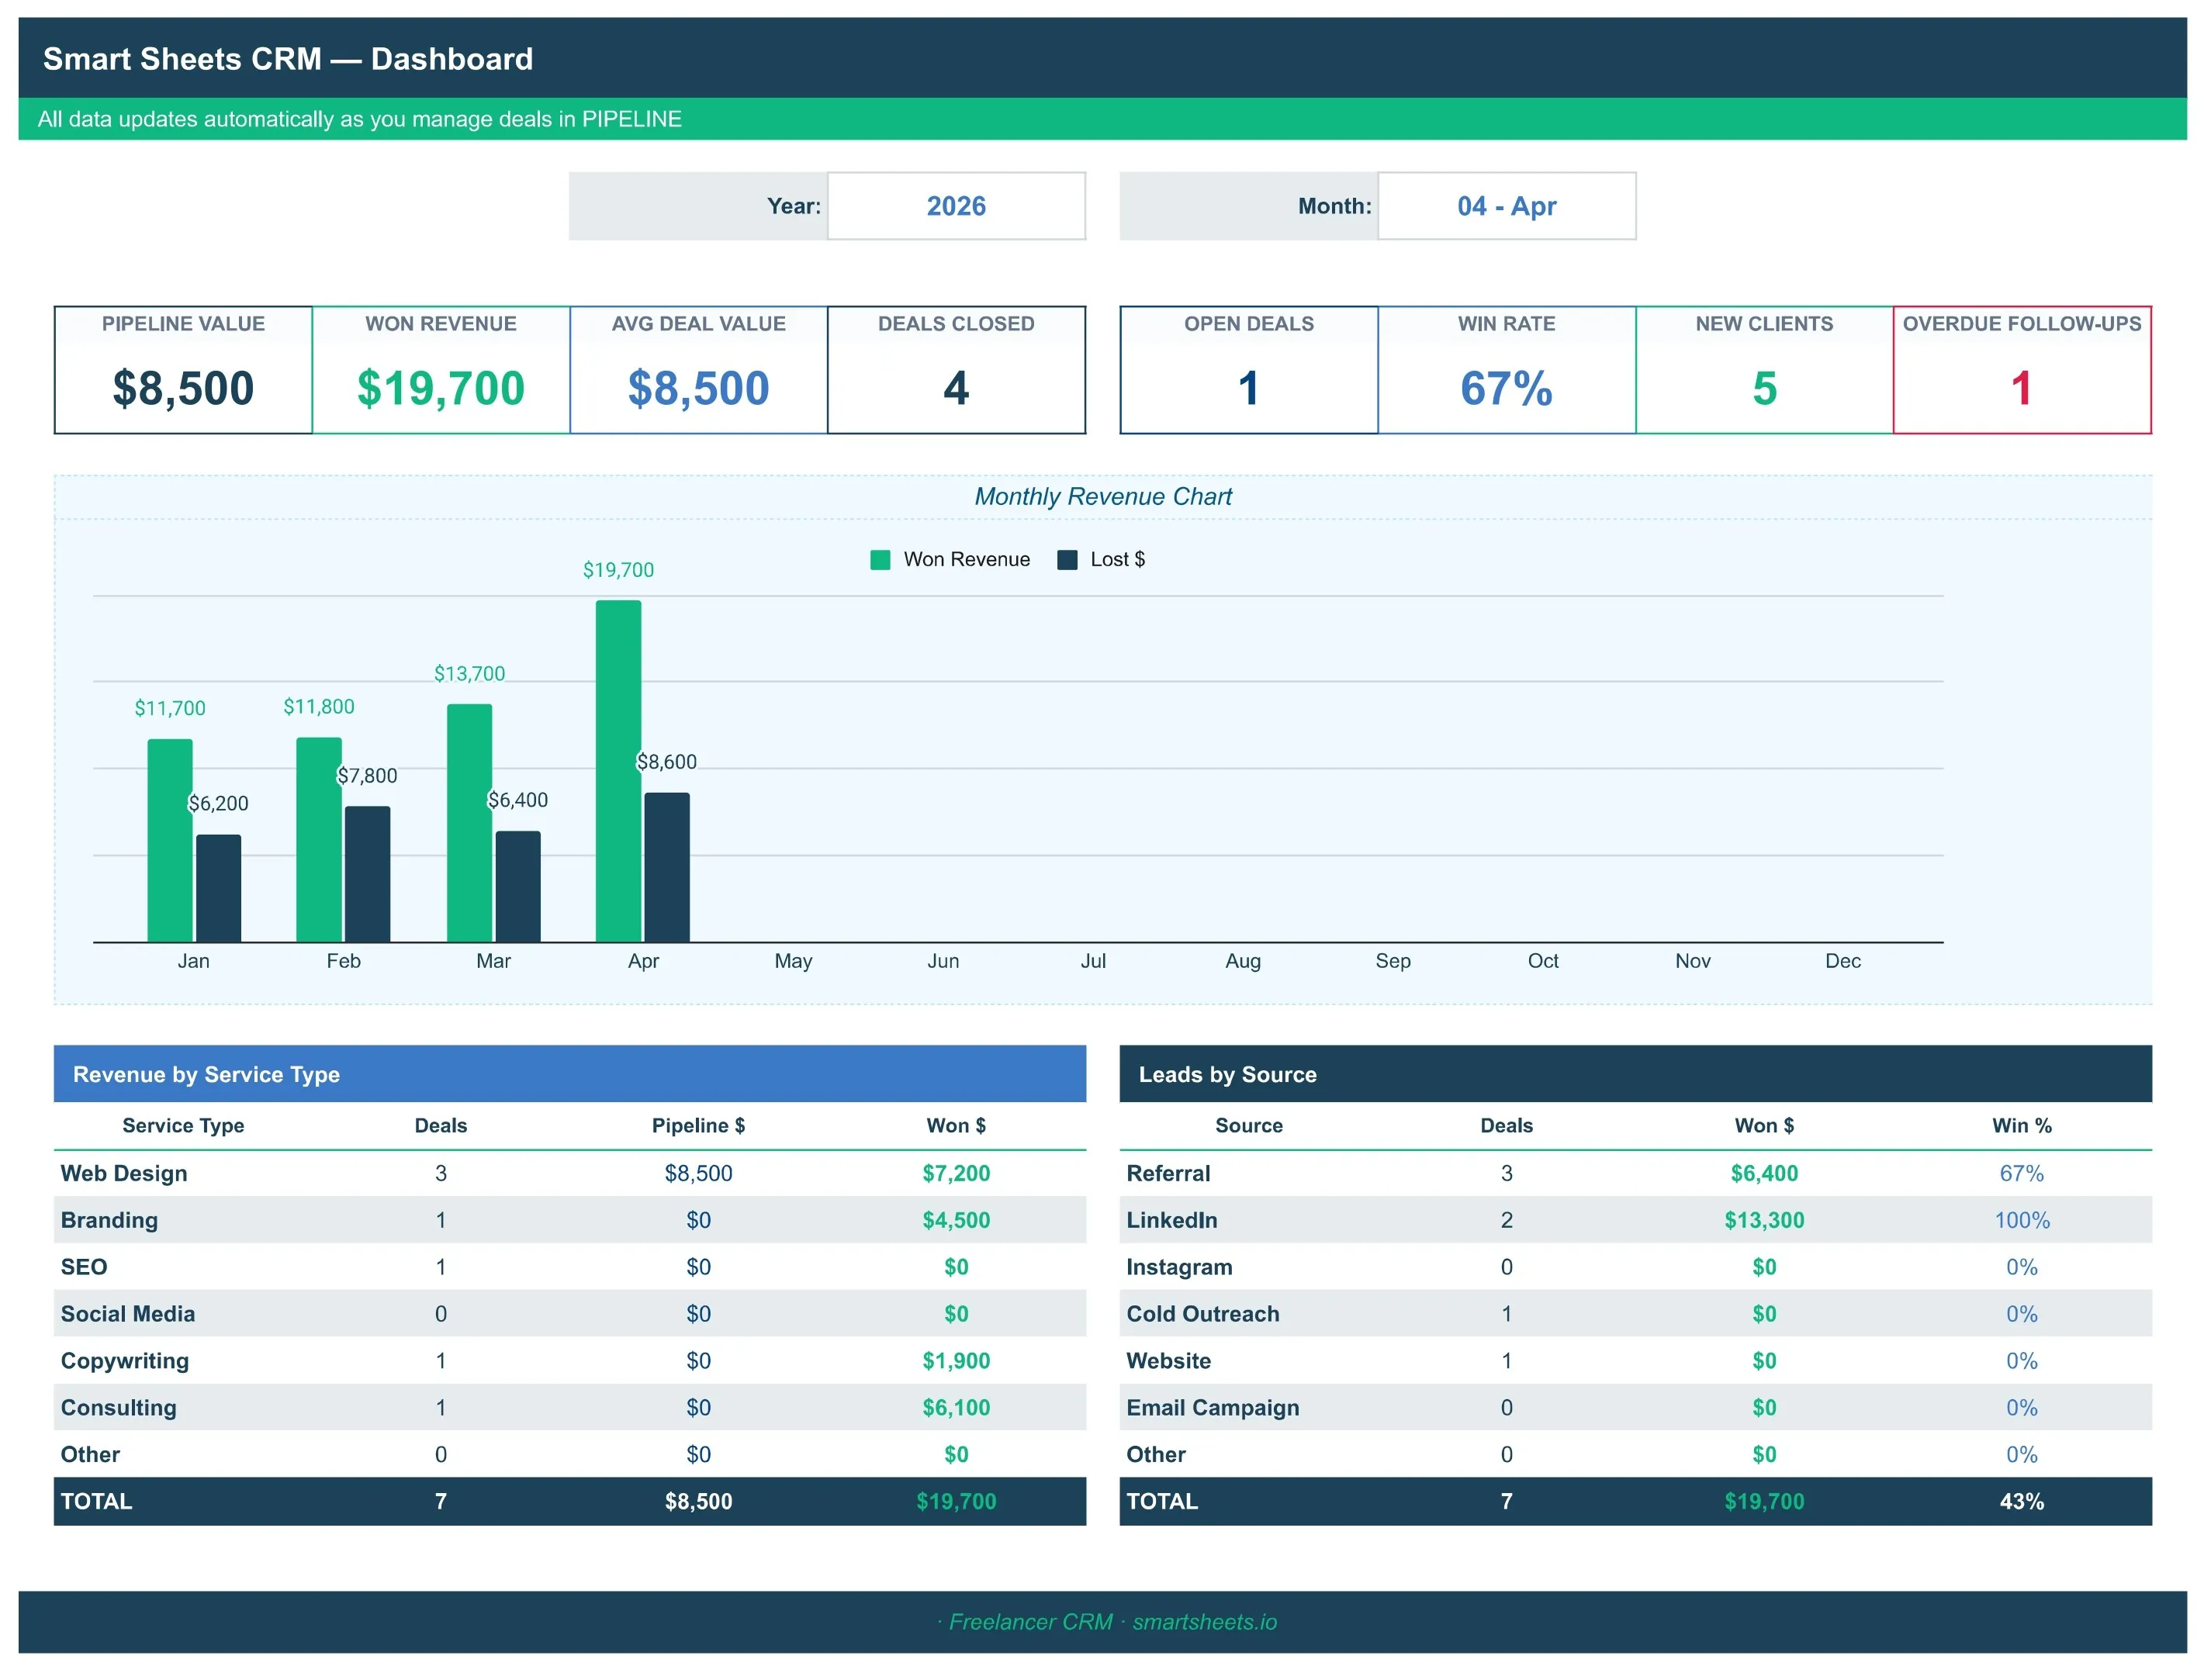Click the $6,200 January lost label
The image size is (2204, 1680).
pyautogui.click(x=218, y=803)
